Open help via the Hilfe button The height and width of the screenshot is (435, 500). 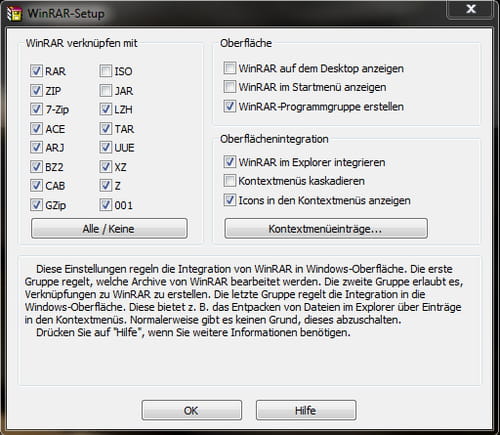click(x=306, y=410)
